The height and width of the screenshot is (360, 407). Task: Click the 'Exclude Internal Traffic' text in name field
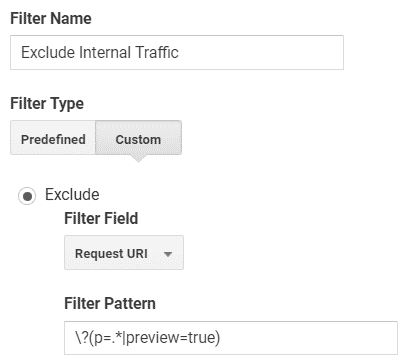100,52
